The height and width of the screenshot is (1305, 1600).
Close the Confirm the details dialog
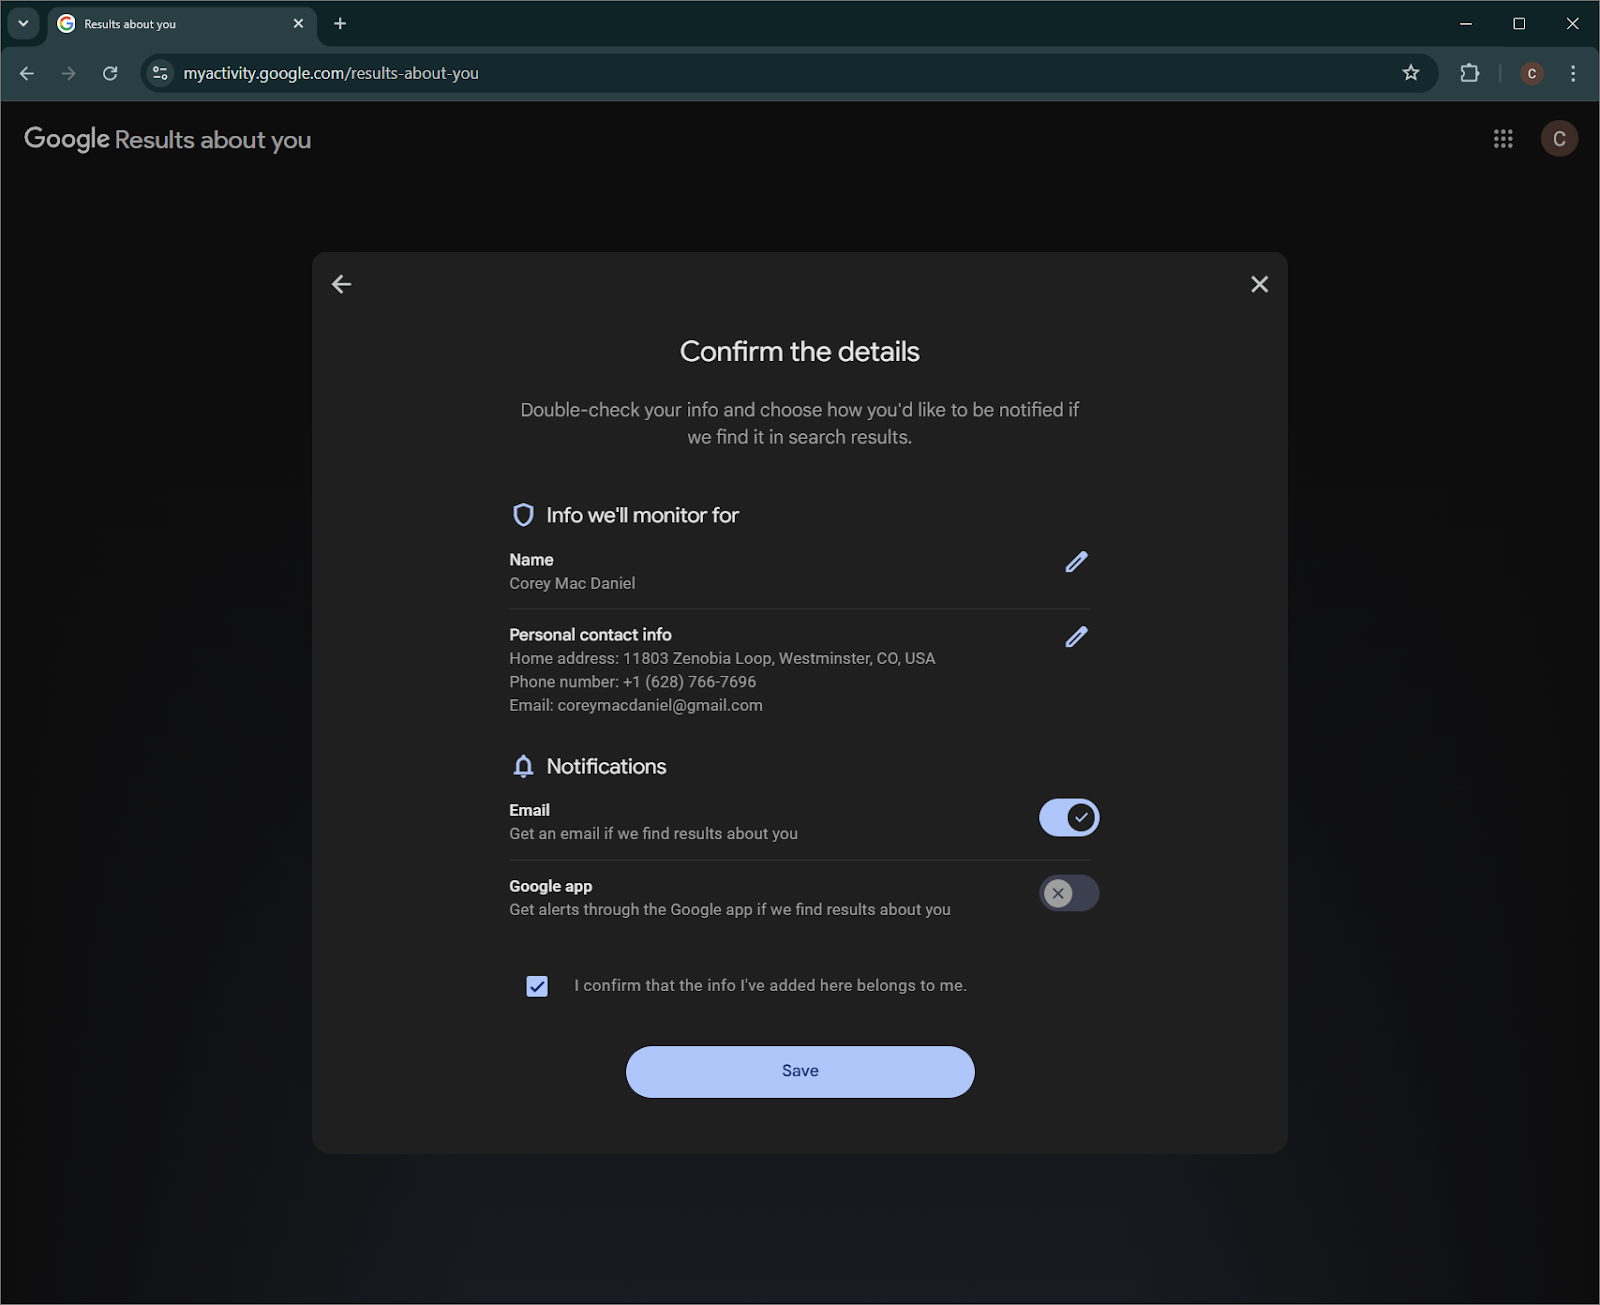(1259, 284)
